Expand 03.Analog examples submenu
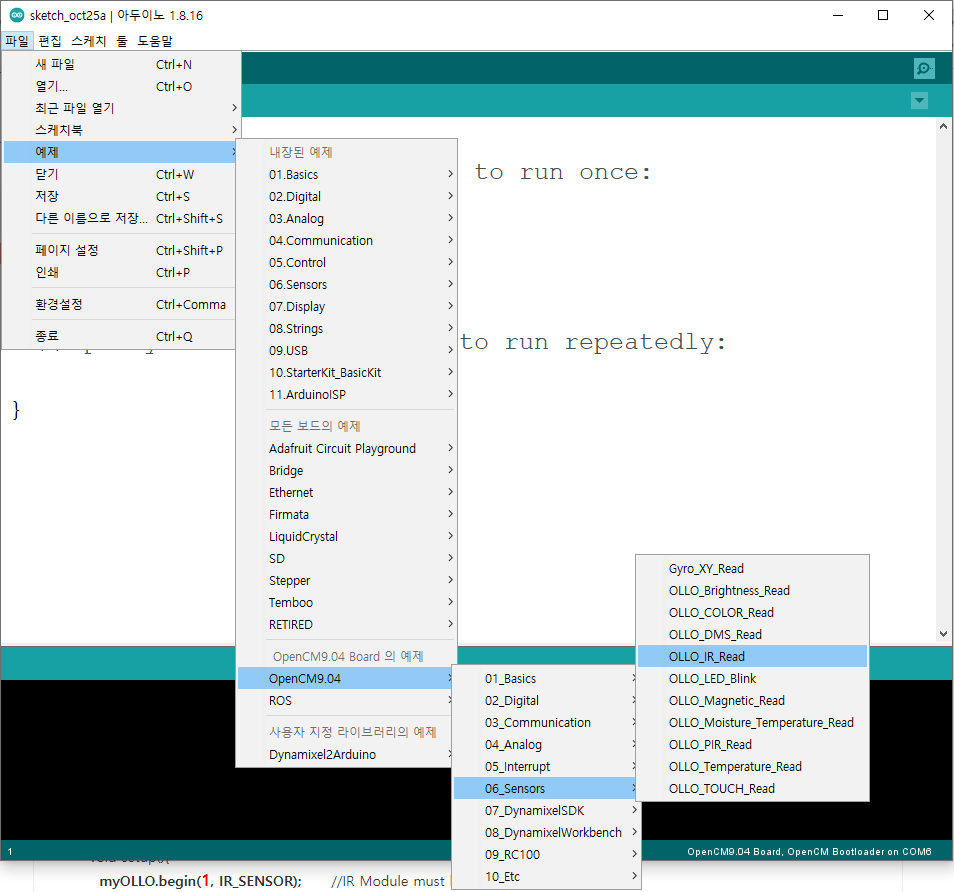This screenshot has height=892, width=954. click(346, 218)
